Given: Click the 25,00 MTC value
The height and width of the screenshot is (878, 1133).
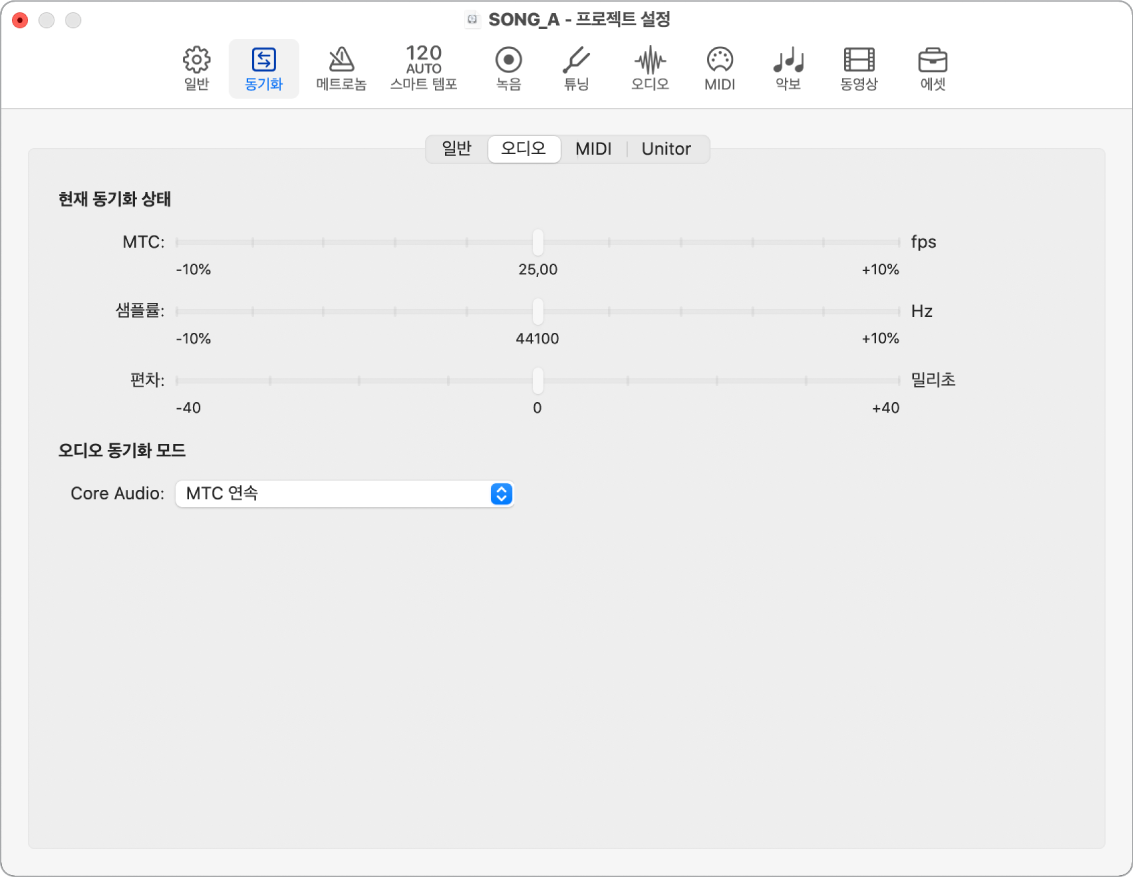Looking at the screenshot, I should coord(538,270).
